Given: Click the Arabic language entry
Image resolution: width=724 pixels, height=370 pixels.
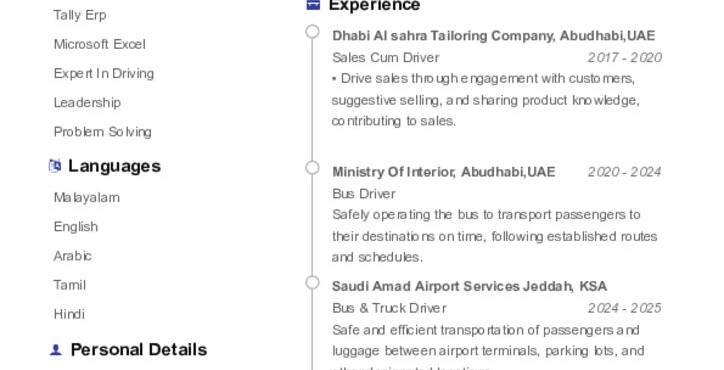Looking at the screenshot, I should pyautogui.click(x=72, y=256).
